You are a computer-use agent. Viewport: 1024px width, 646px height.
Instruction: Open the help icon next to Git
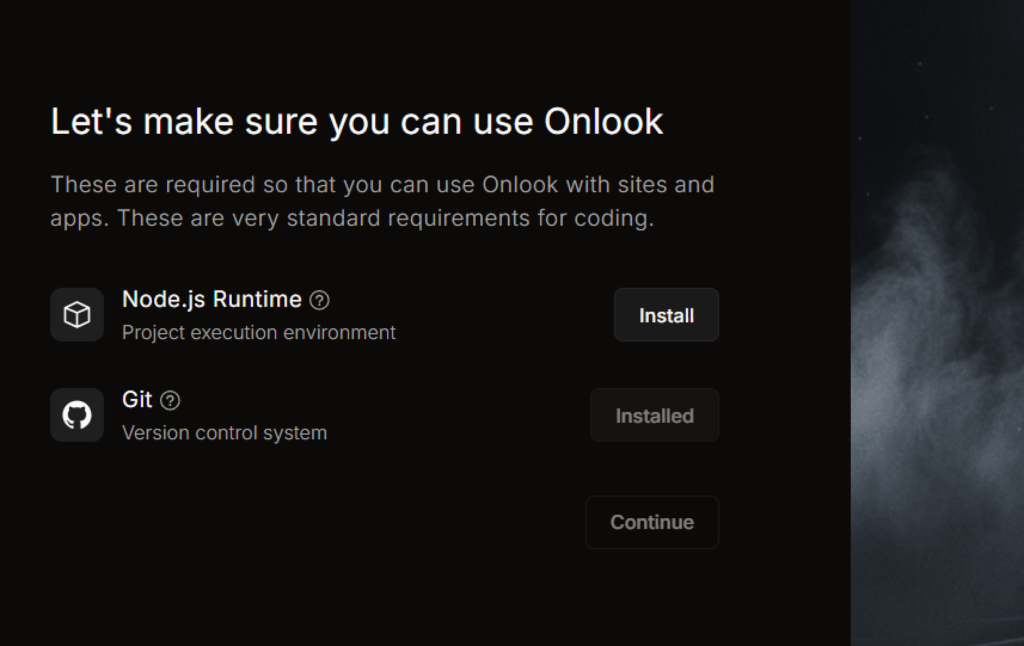(x=170, y=400)
